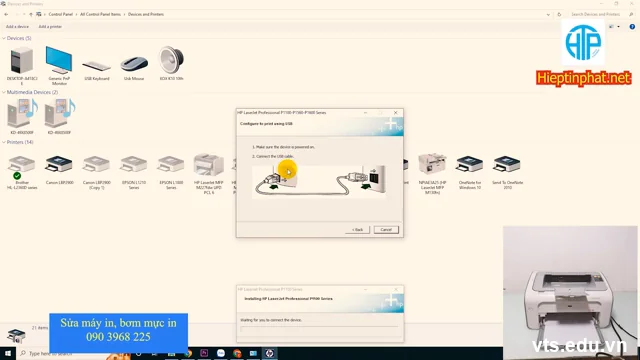Viewport: 640px width, 360px height.
Task: Click the installation progress bar
Action: pyautogui.click(x=319, y=329)
